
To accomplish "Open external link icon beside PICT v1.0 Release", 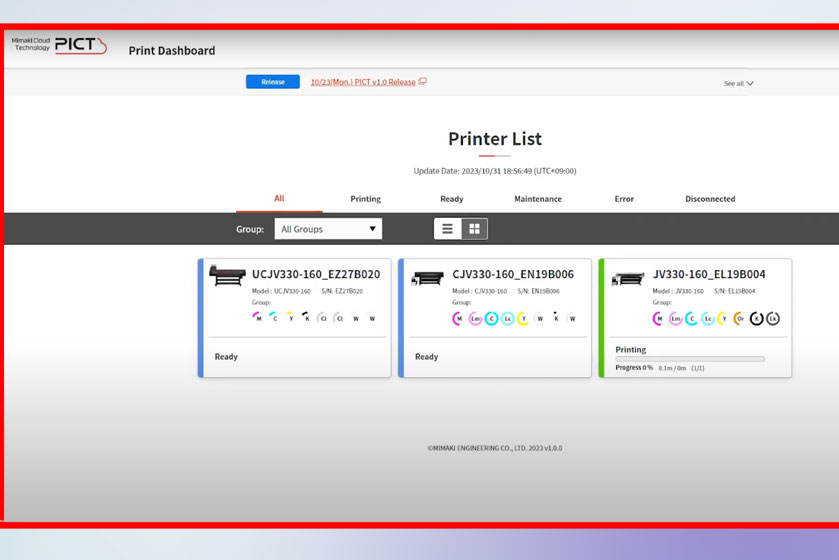I will click(x=422, y=81).
